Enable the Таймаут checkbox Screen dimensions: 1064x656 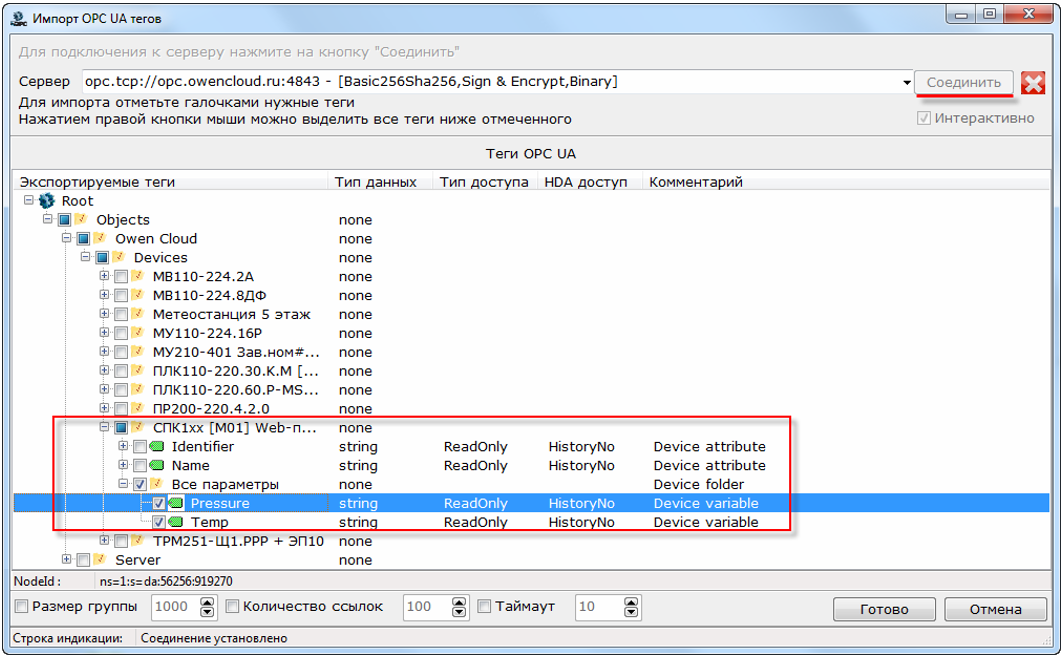485,607
